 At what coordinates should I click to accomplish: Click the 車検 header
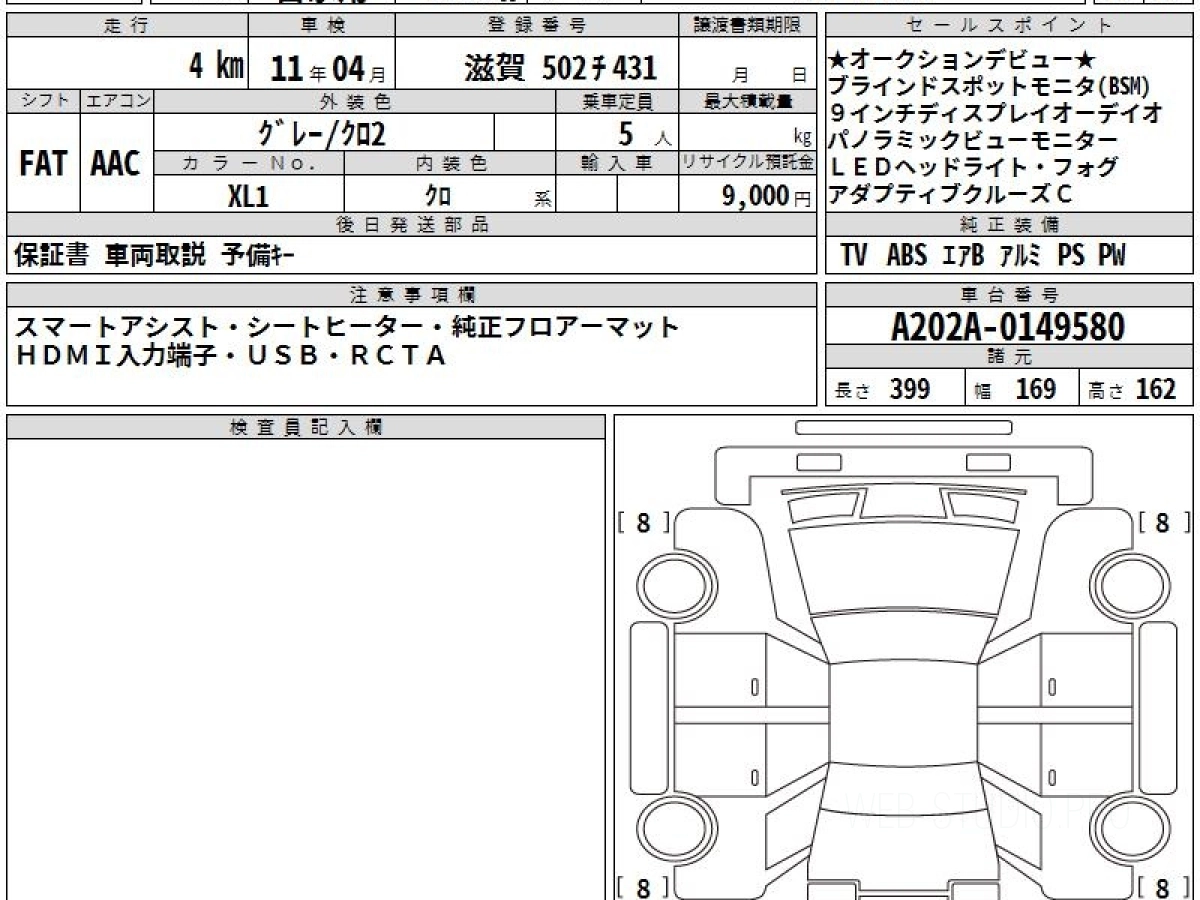[x=321, y=26]
